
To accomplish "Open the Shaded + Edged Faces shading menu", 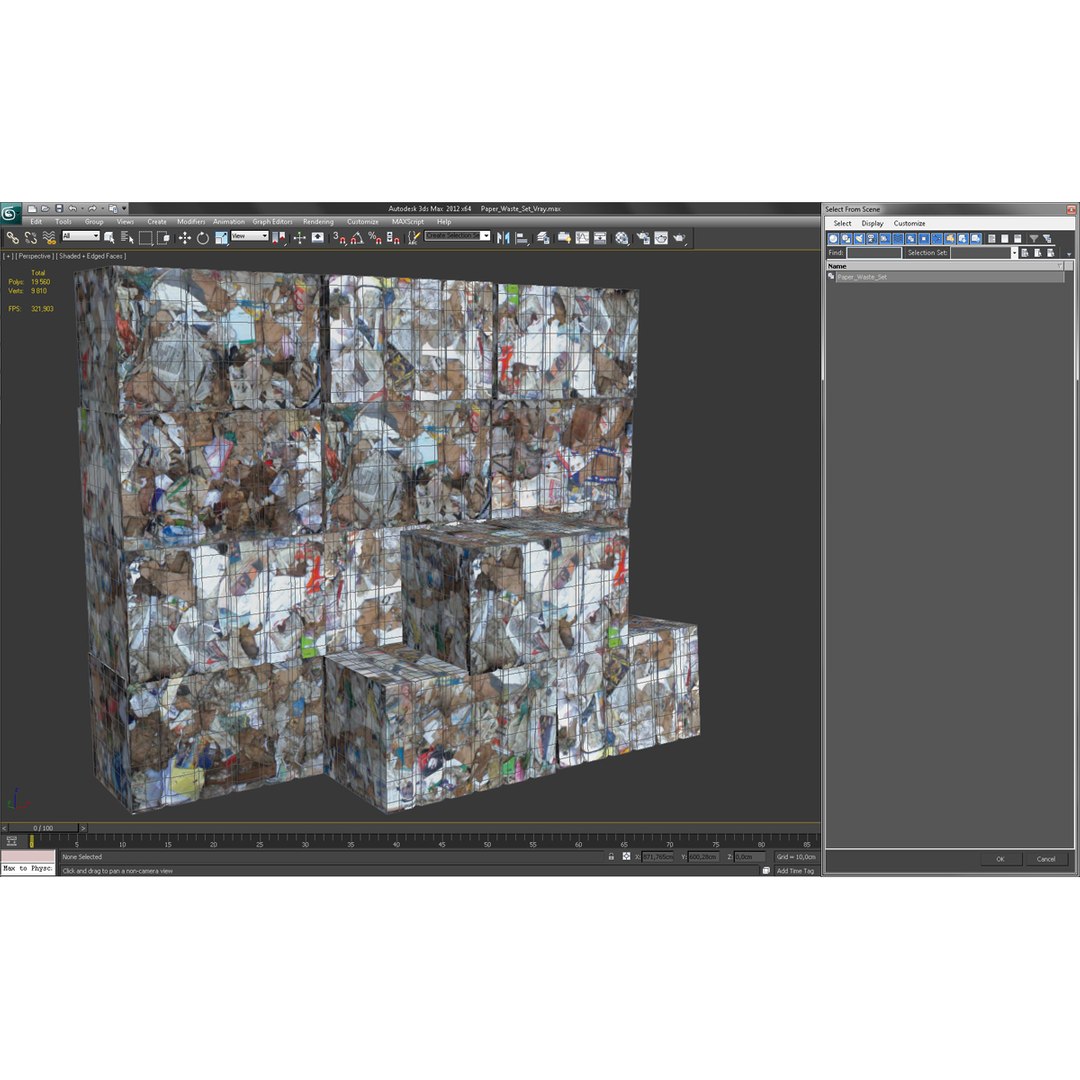I will (x=90, y=256).
